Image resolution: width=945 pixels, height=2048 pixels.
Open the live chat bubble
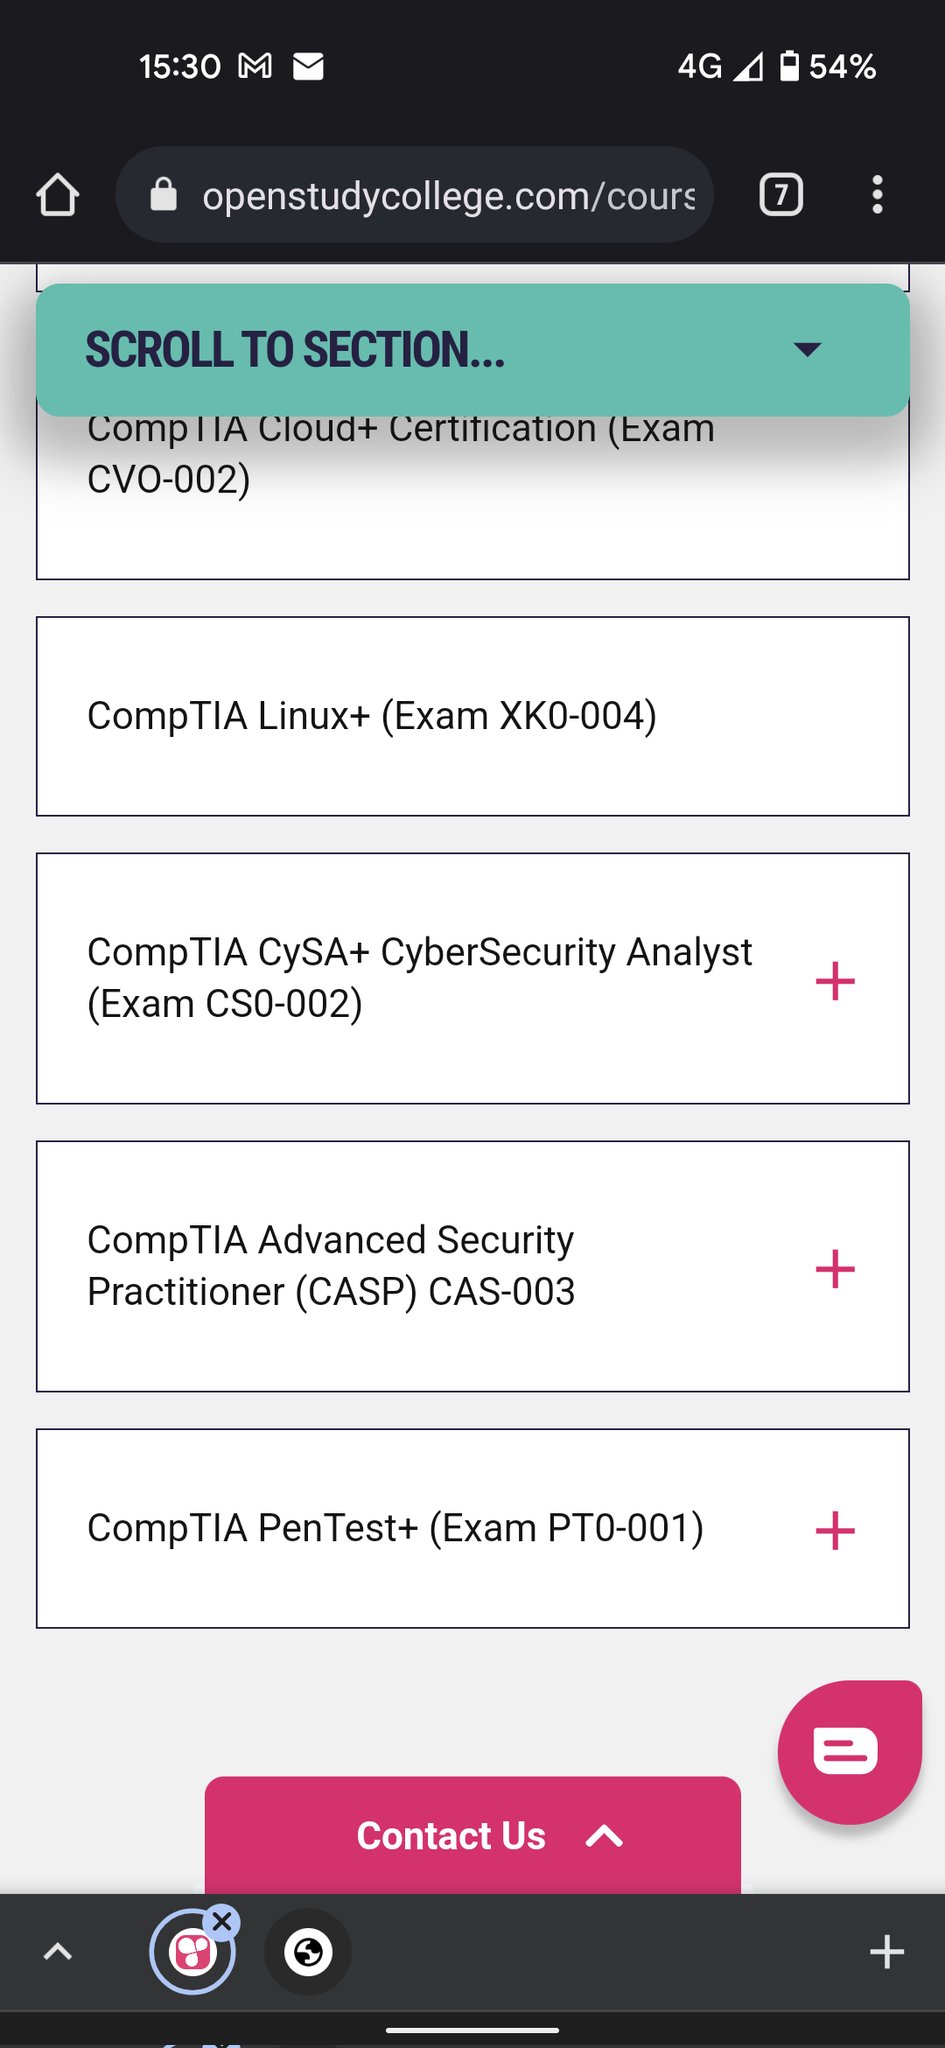click(848, 1751)
